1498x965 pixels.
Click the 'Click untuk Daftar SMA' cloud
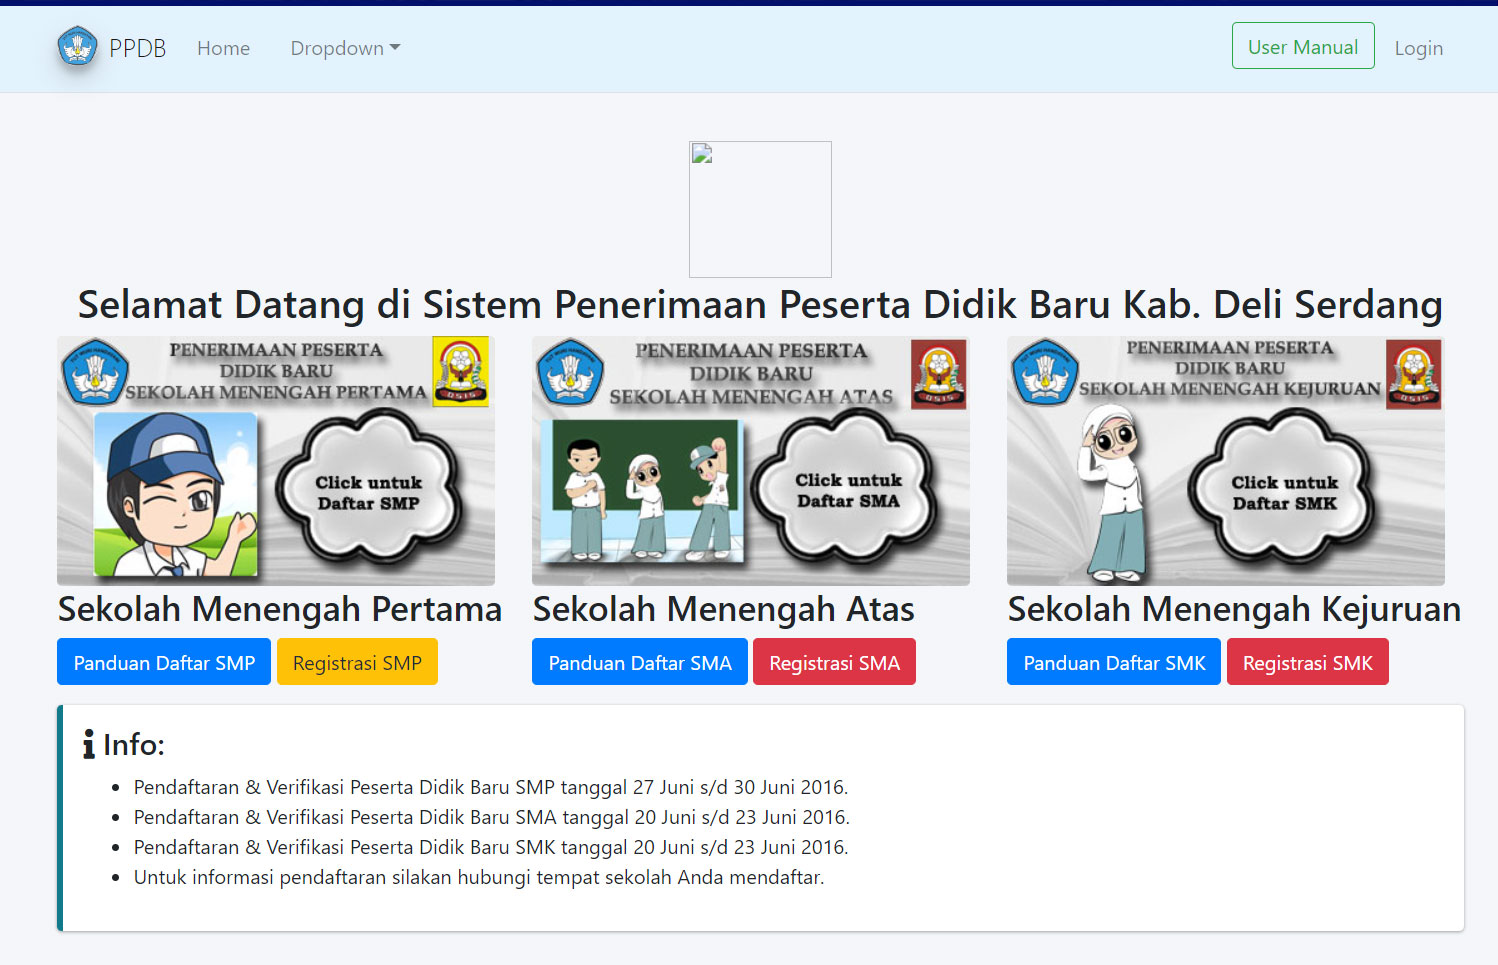coord(848,490)
